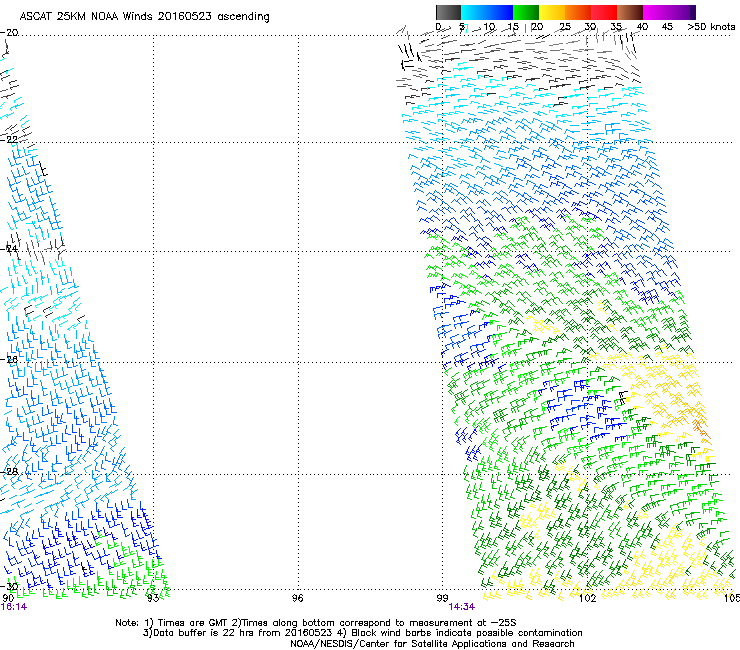This screenshot has height=650, width=740.
Task: Pick the dark purple 45-50 knots legend segment
Action: point(682,12)
